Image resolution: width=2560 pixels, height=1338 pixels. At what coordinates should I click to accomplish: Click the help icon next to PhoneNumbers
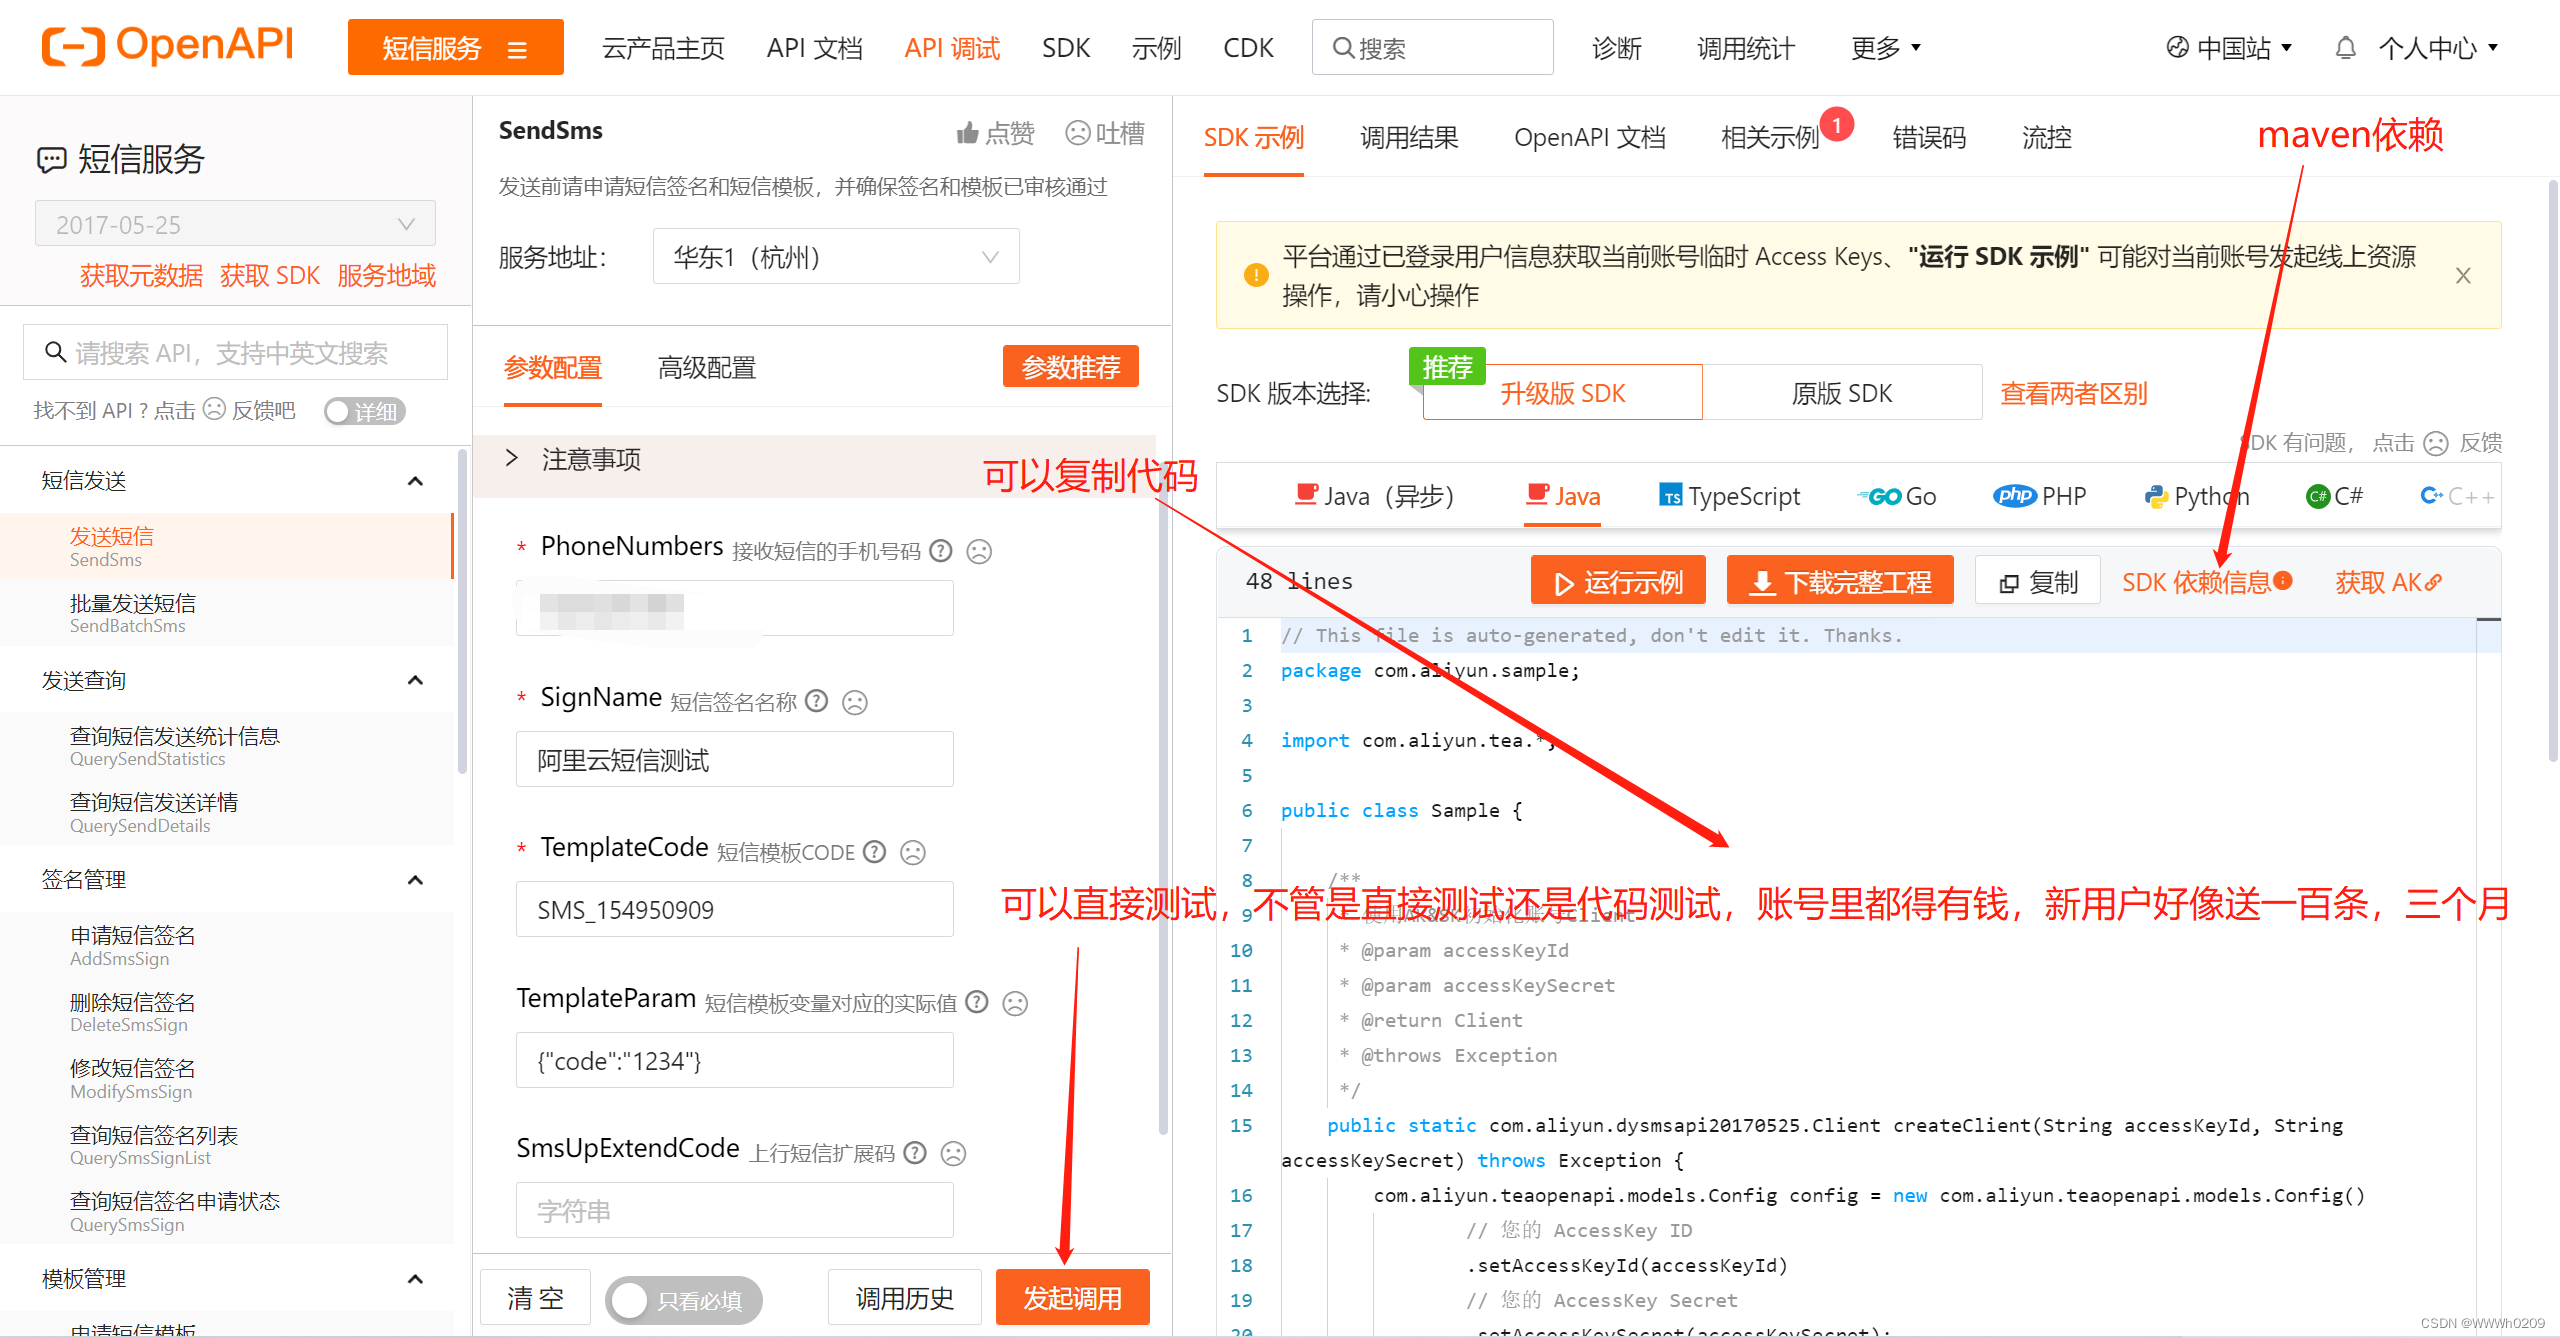pyautogui.click(x=940, y=550)
